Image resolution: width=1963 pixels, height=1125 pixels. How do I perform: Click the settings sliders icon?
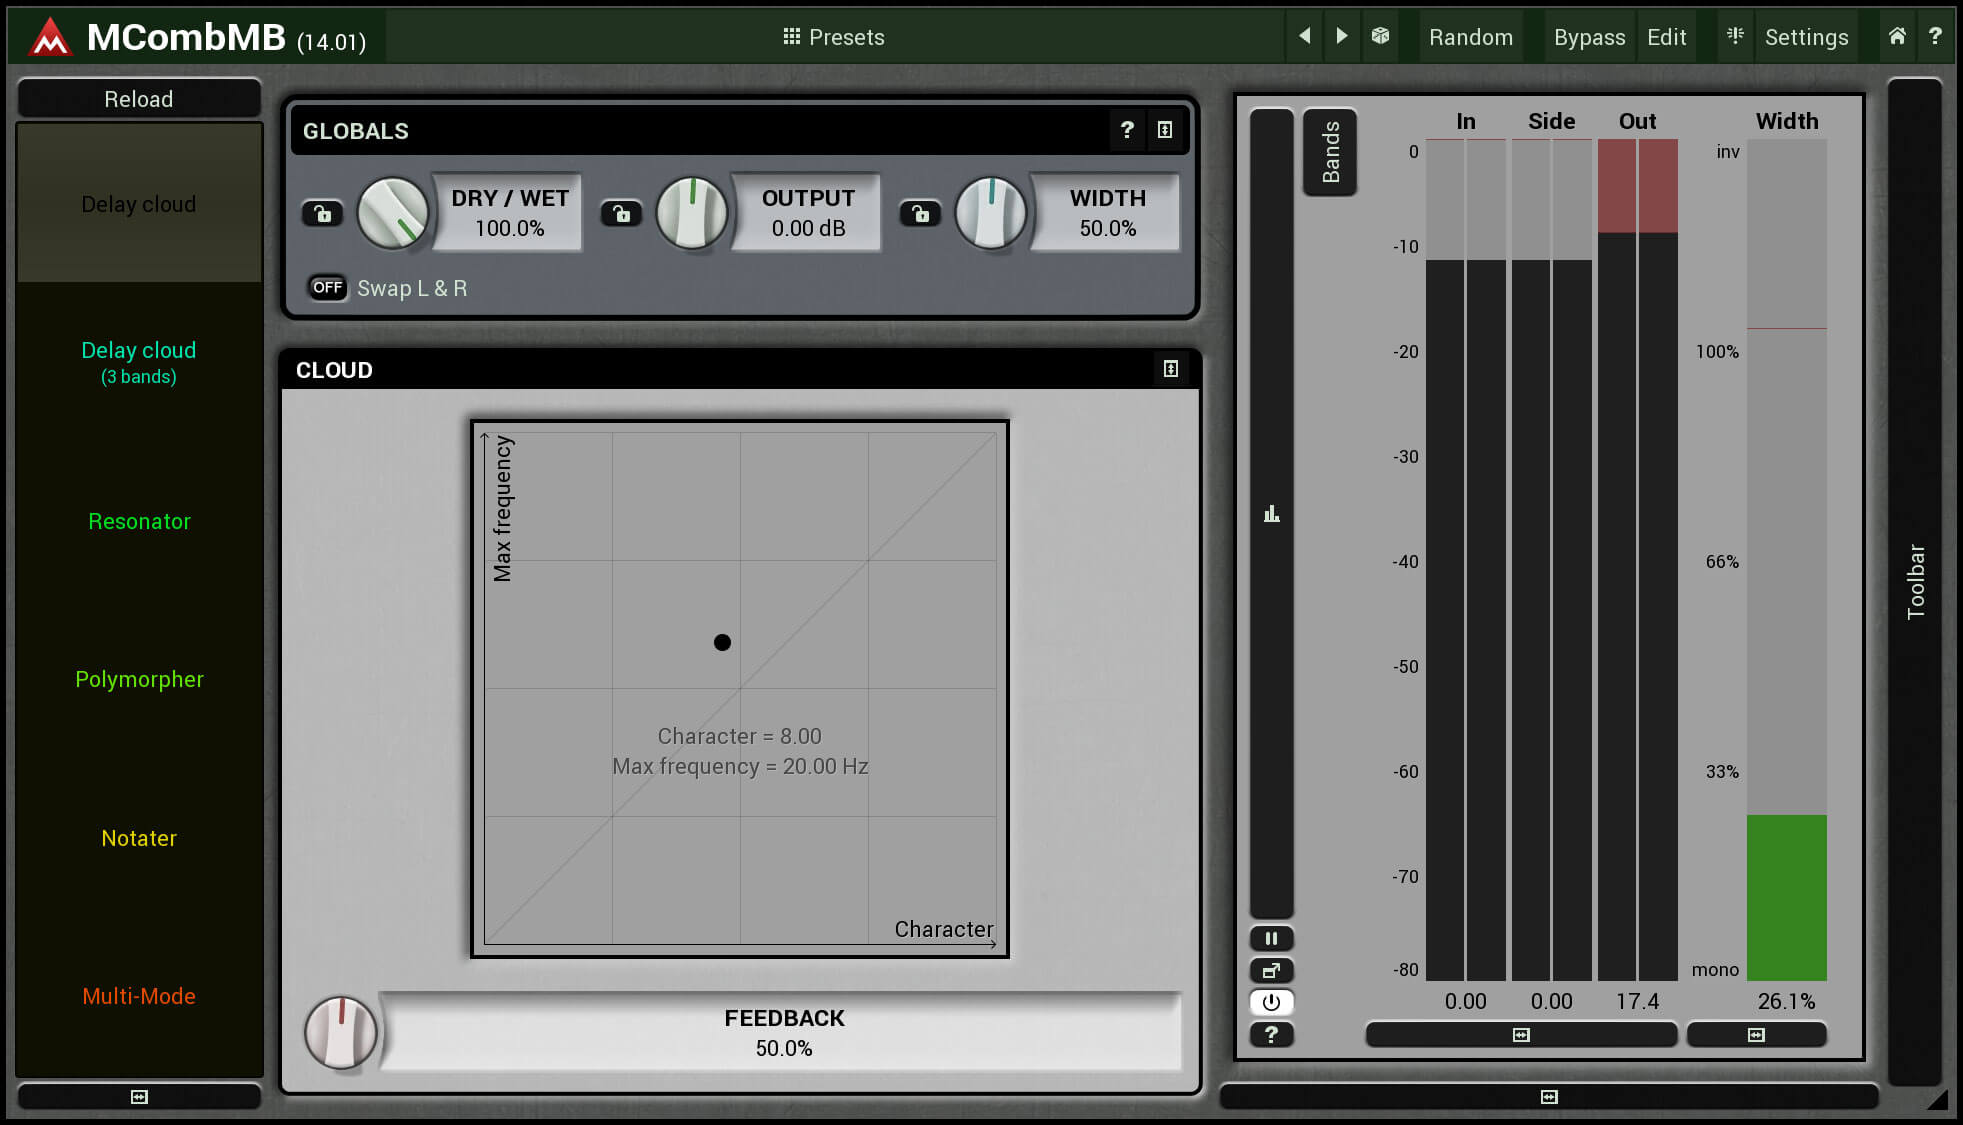(x=1735, y=36)
